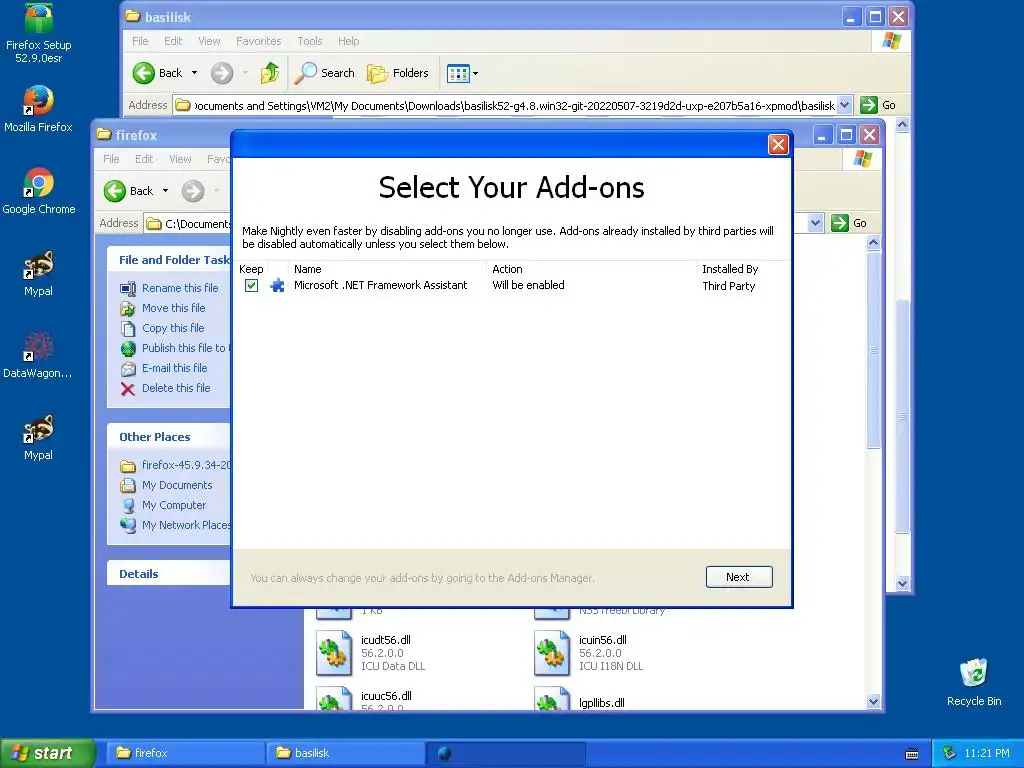Open DataWagon desktop shortcut
The height and width of the screenshot is (768, 1024).
(x=39, y=355)
